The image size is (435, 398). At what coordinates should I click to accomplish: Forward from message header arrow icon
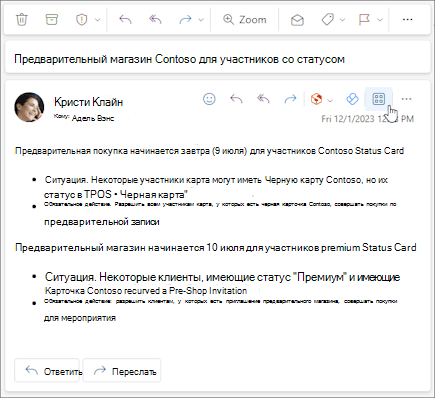pos(290,99)
